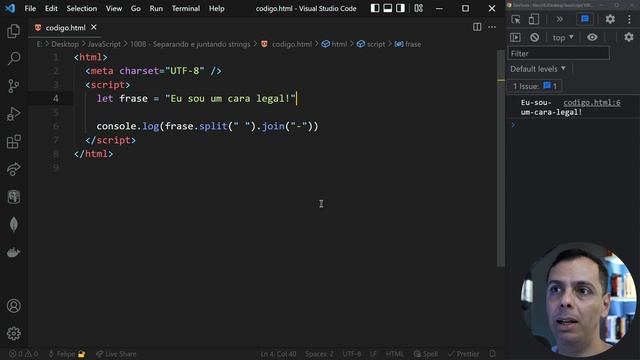Clear the console
640x360 pixels.
pyautogui.click(x=534, y=38)
